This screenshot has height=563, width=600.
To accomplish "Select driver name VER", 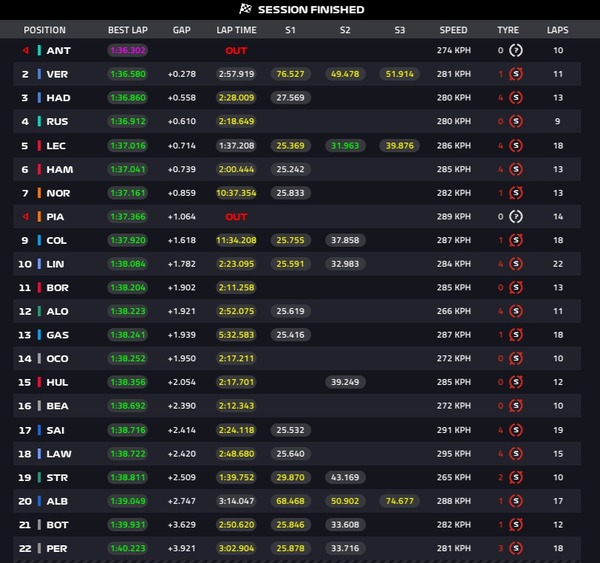I will (x=57, y=74).
